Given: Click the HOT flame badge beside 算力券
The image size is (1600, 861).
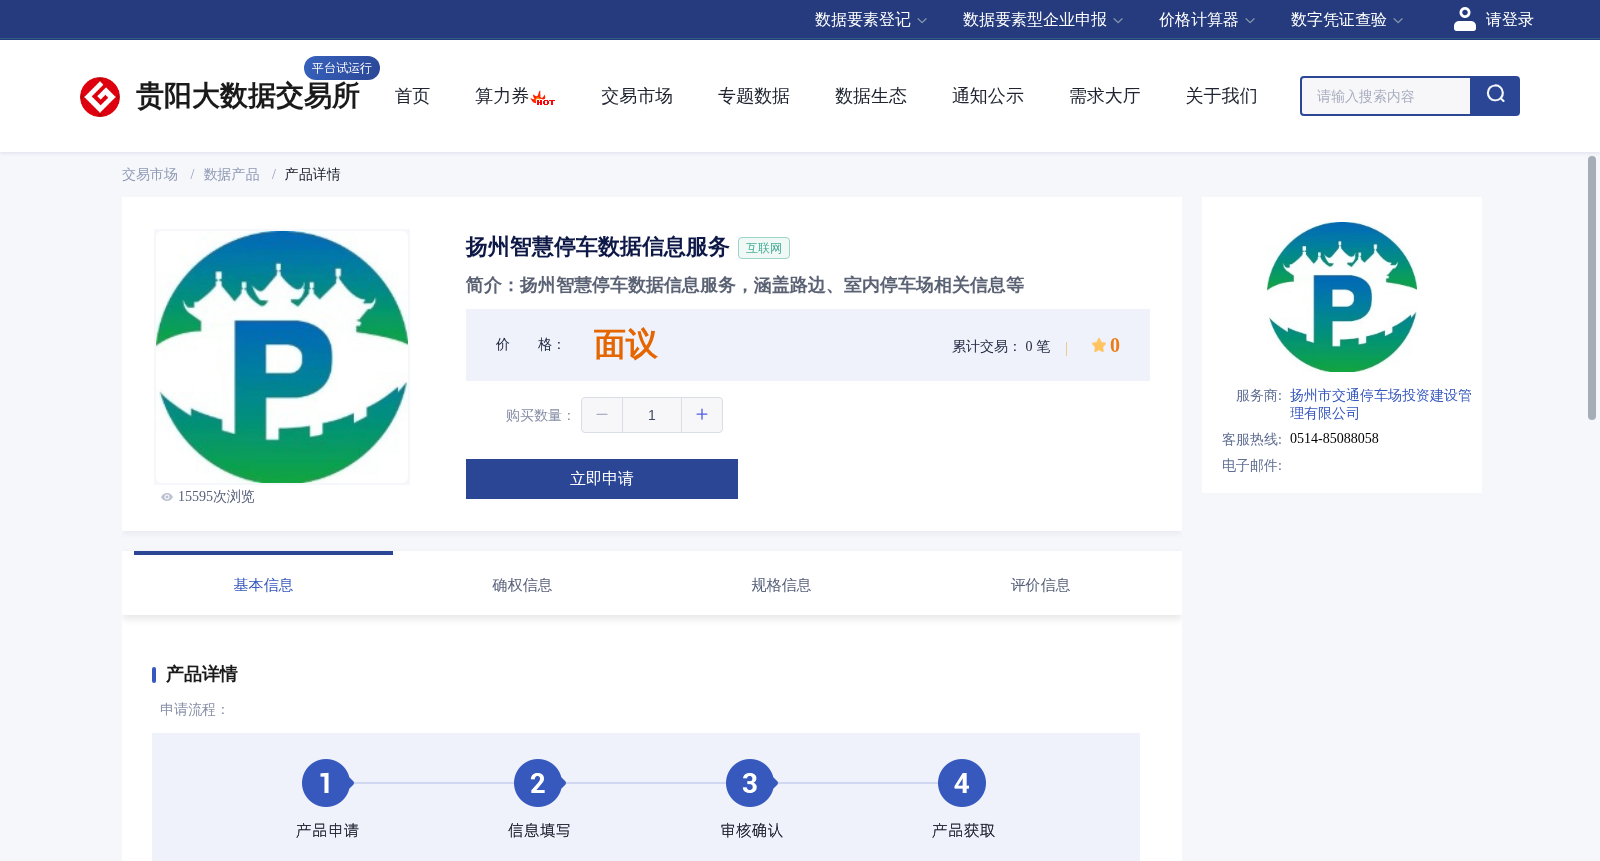Looking at the screenshot, I should pos(543,98).
